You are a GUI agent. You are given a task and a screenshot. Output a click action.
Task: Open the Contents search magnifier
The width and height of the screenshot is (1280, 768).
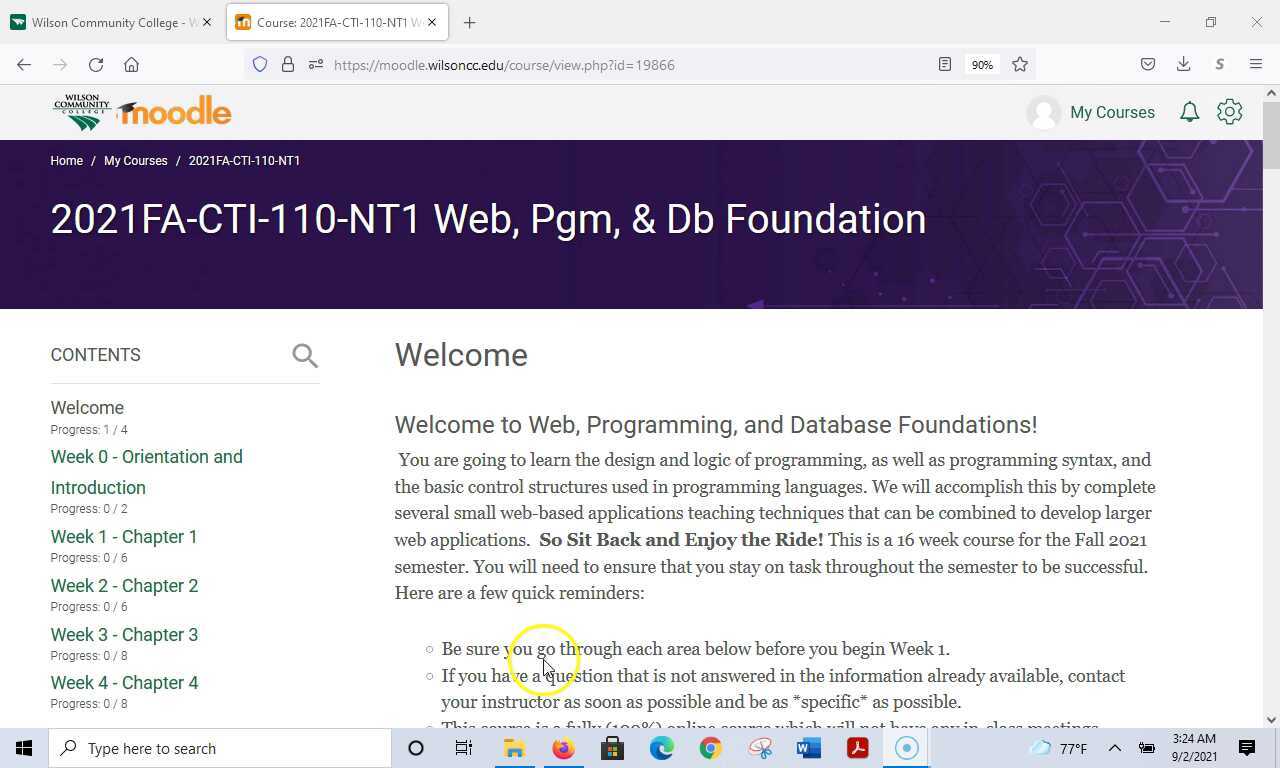(x=304, y=355)
